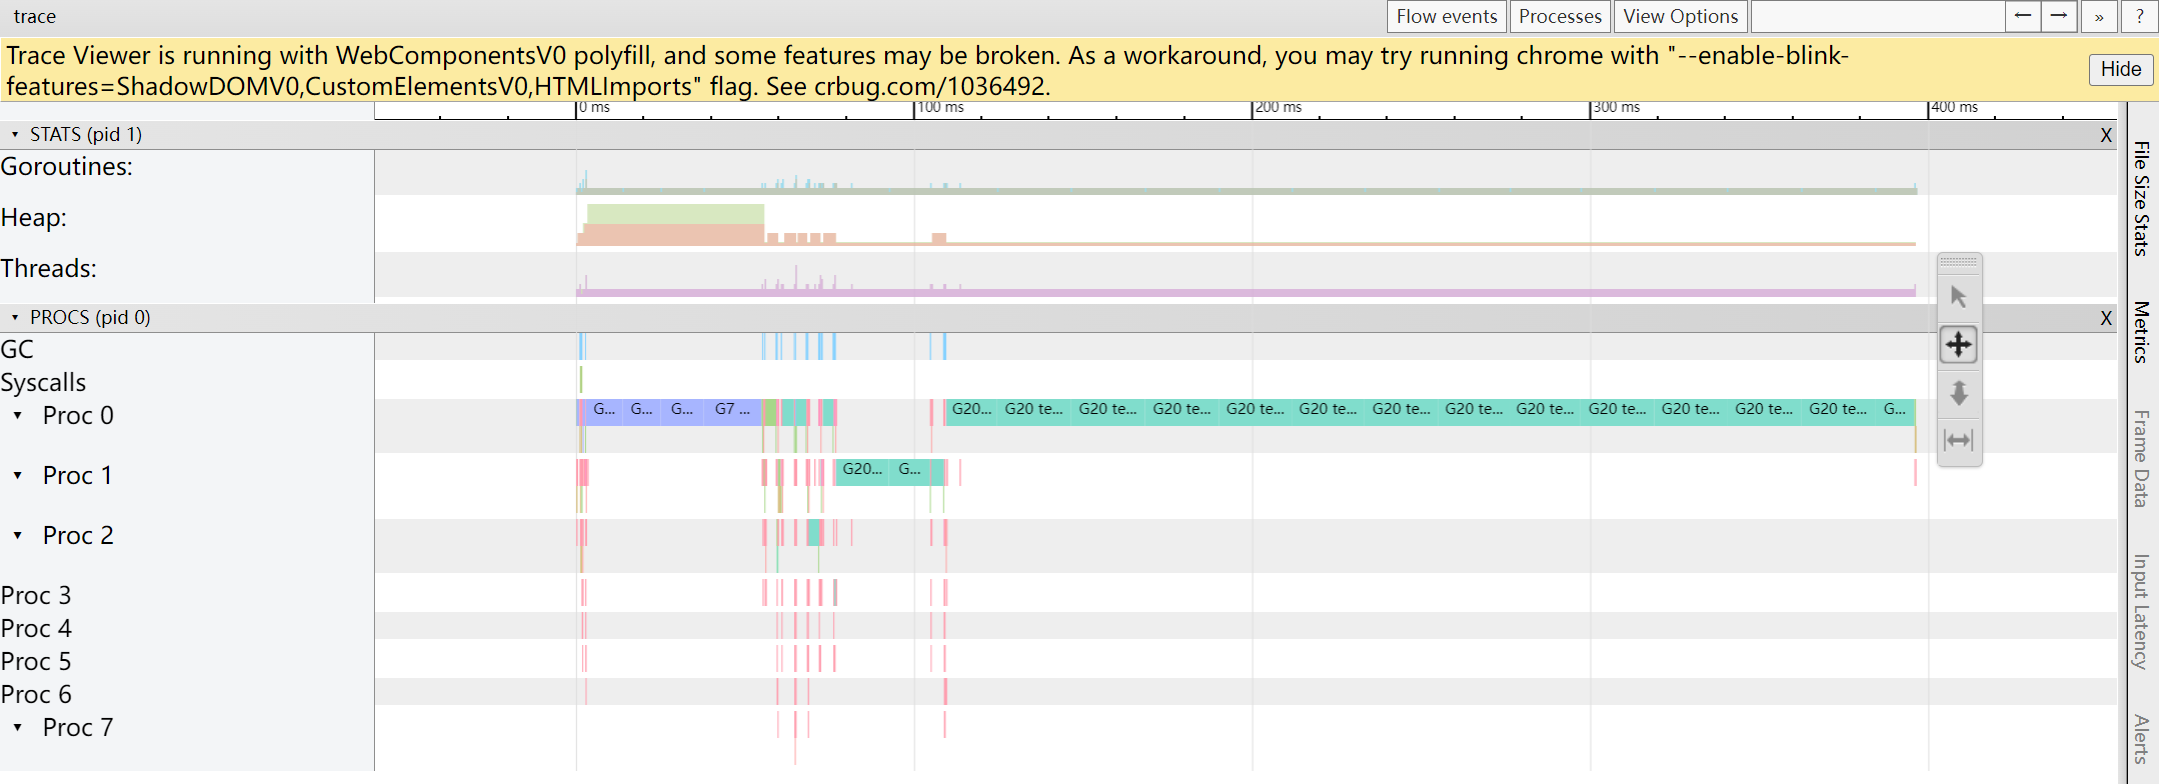The width and height of the screenshot is (2159, 784).
Task: Open the Metrics side tab
Action: 2141,331
